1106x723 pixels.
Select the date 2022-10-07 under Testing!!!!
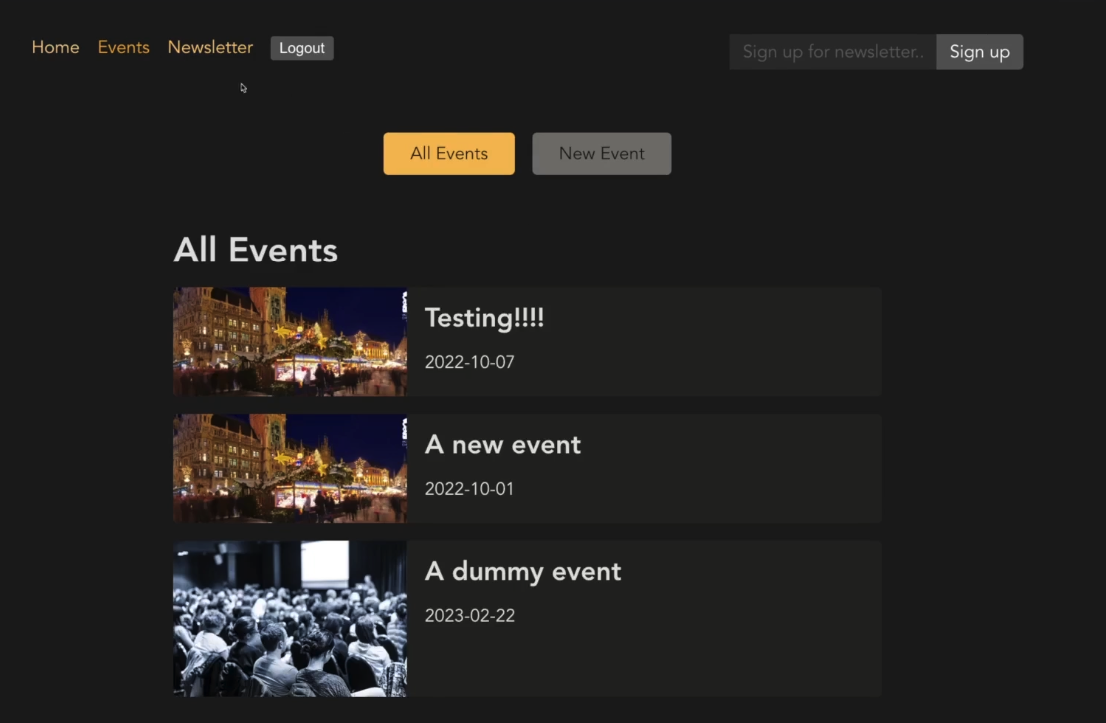tap(469, 362)
